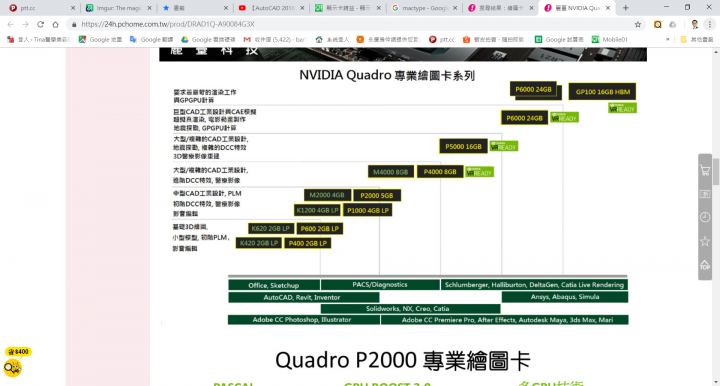Open browsing history via the clock icon
The height and width of the screenshot is (386, 720).
pyautogui.click(x=705, y=217)
